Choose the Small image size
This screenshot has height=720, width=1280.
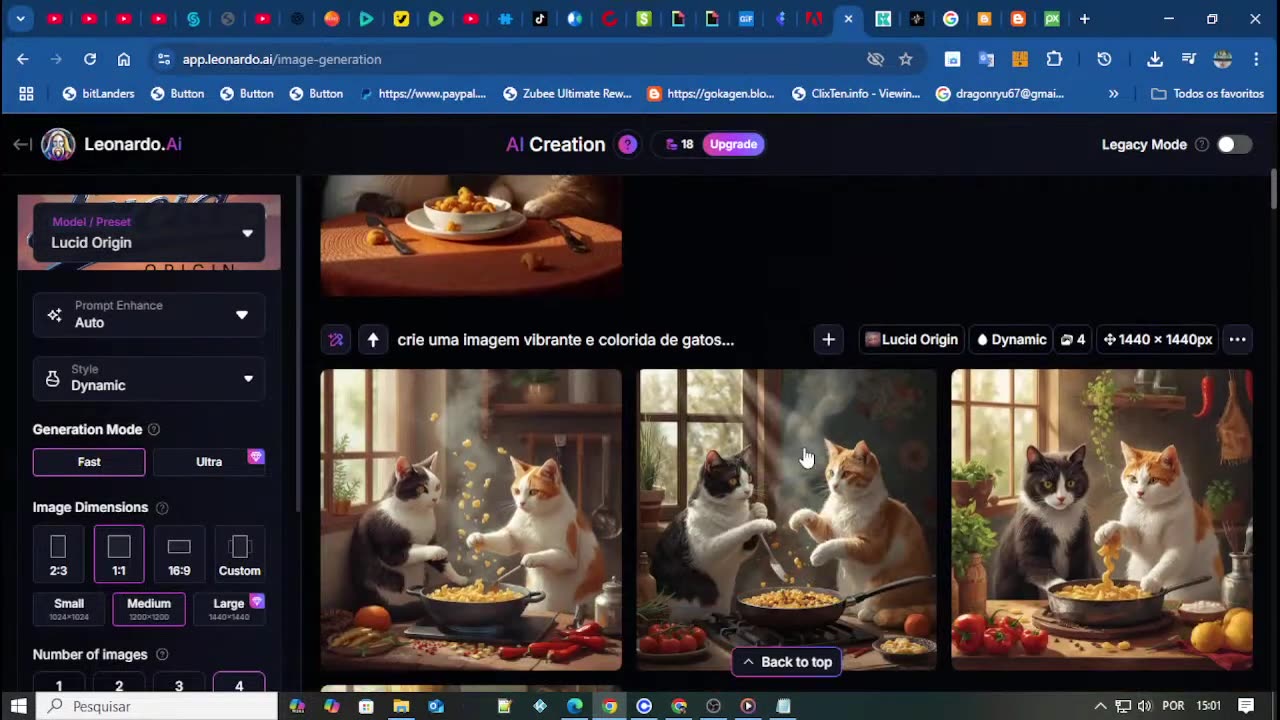tap(69, 608)
